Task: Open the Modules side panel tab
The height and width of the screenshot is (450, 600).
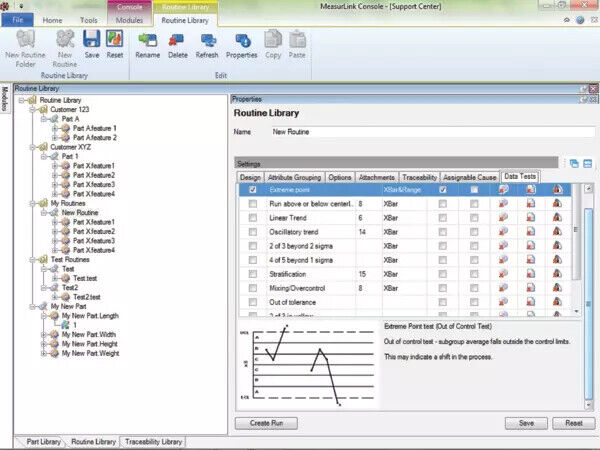Action: (x=5, y=98)
